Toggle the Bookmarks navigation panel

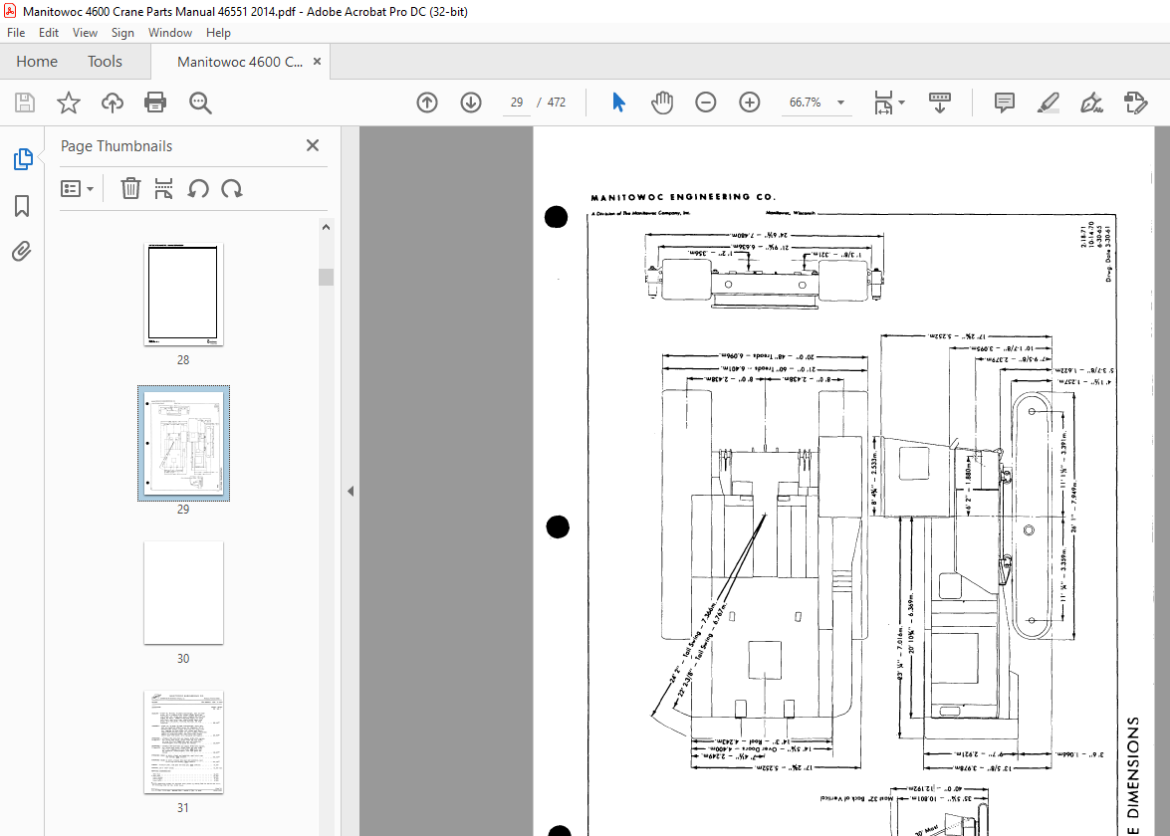click(22, 206)
